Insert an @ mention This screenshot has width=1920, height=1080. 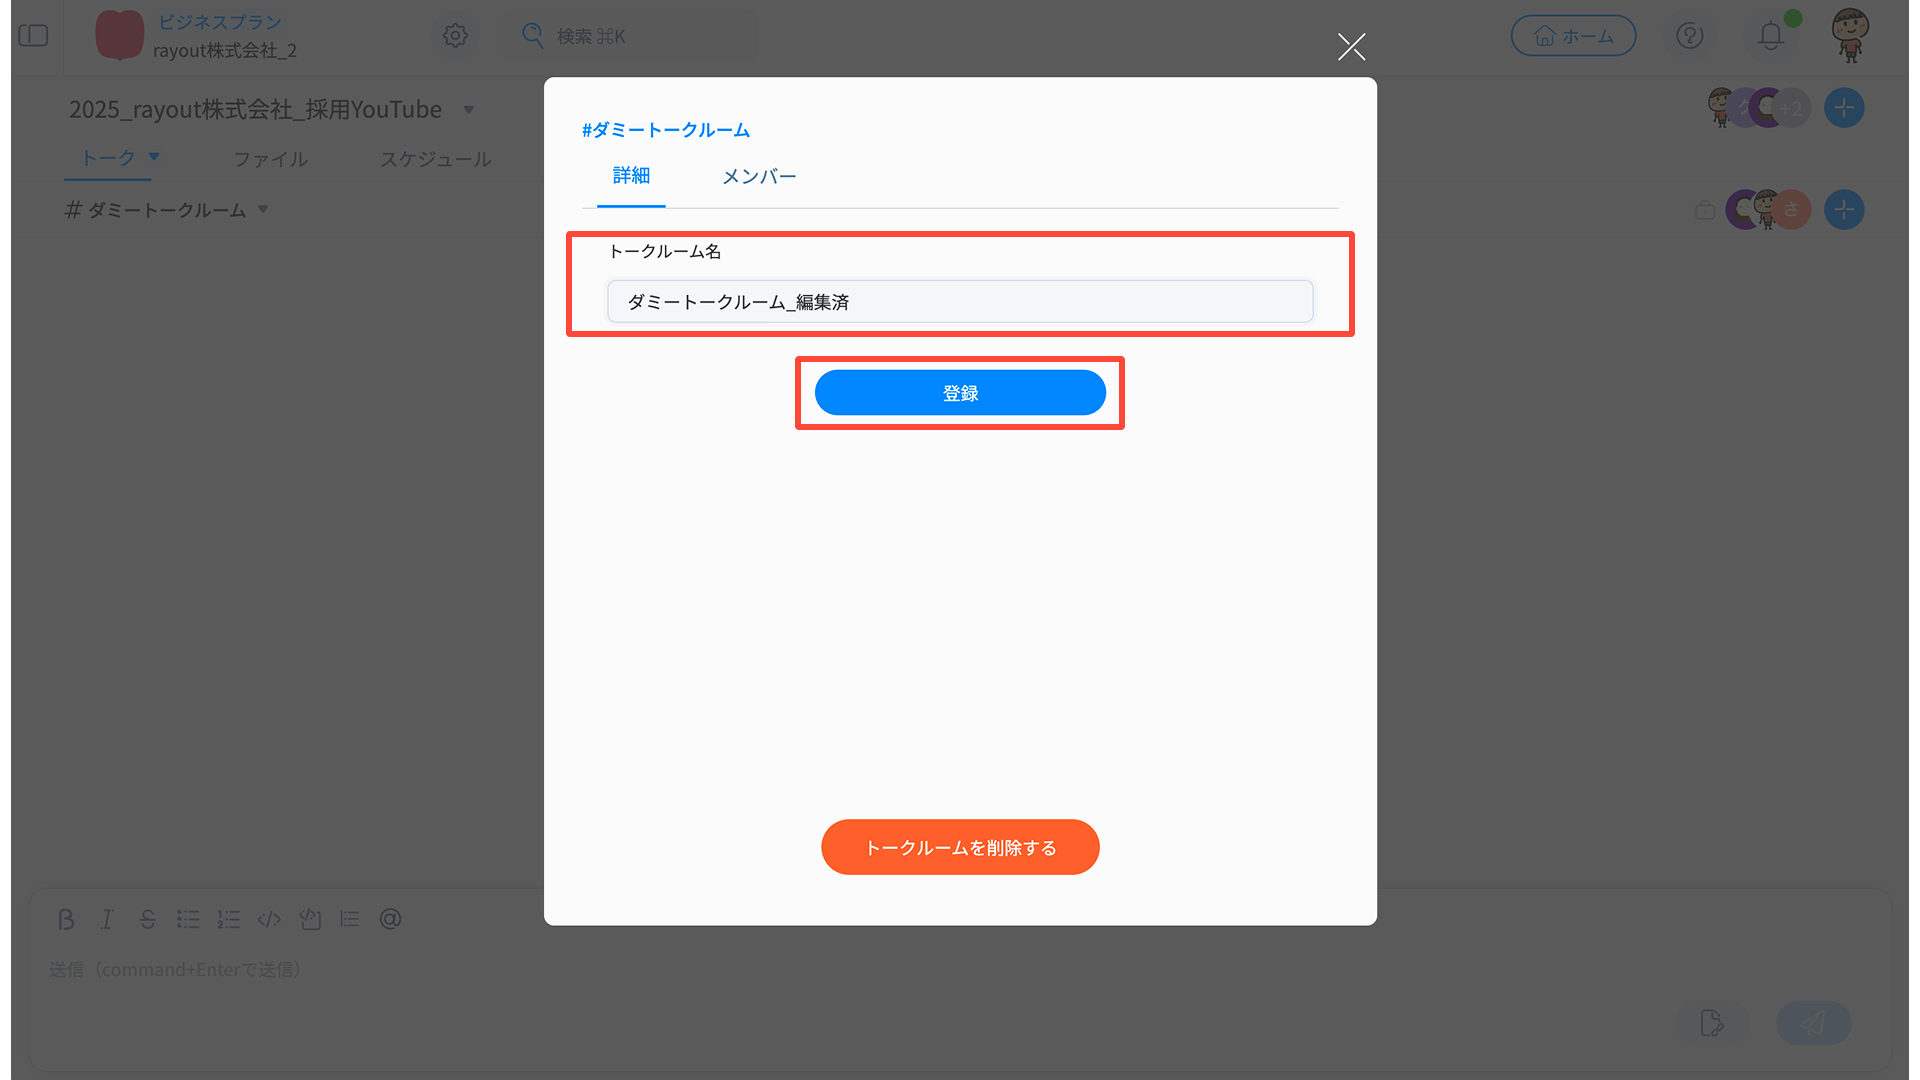[x=391, y=919]
